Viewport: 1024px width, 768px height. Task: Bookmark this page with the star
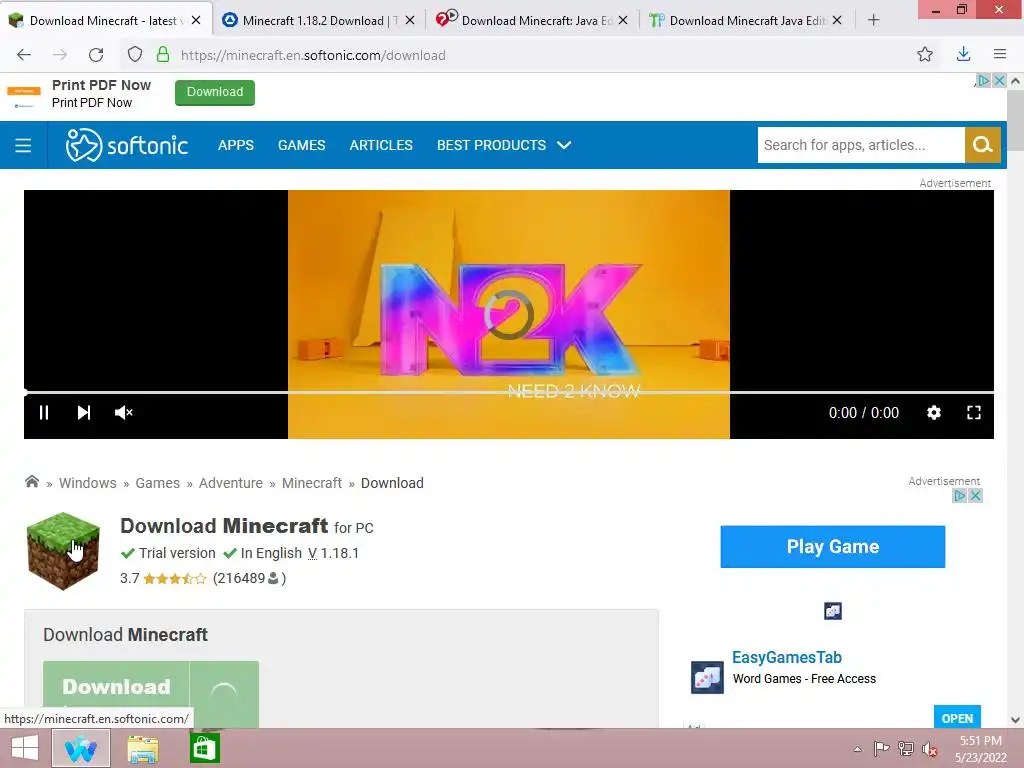(925, 55)
